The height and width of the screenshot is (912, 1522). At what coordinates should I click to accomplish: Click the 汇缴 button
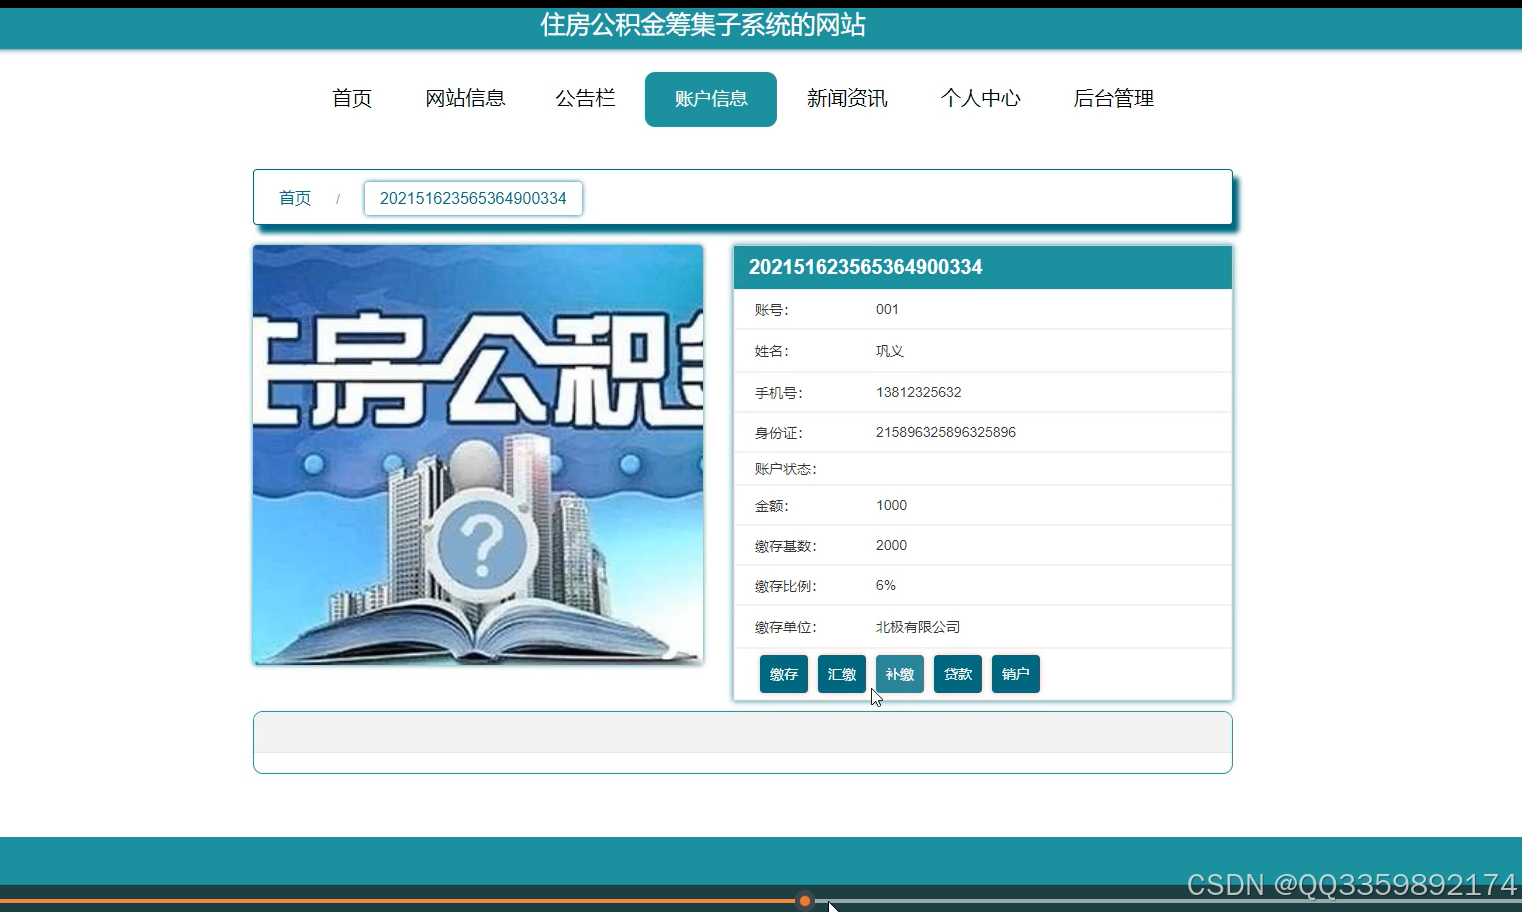(842, 674)
